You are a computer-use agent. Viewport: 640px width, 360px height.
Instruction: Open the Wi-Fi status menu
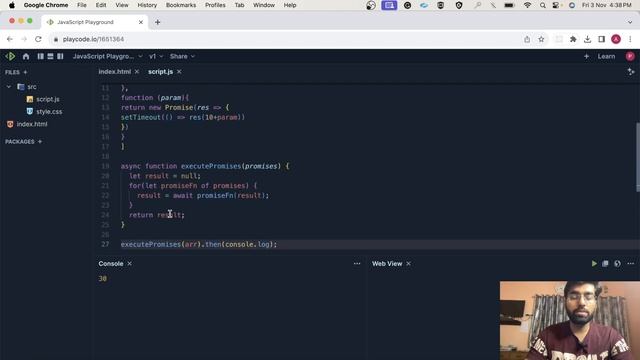(527, 5)
